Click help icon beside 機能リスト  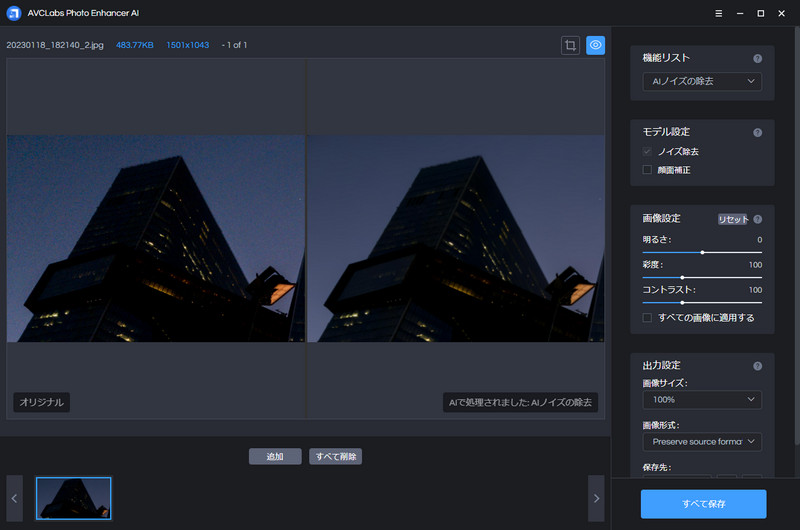pos(757,59)
